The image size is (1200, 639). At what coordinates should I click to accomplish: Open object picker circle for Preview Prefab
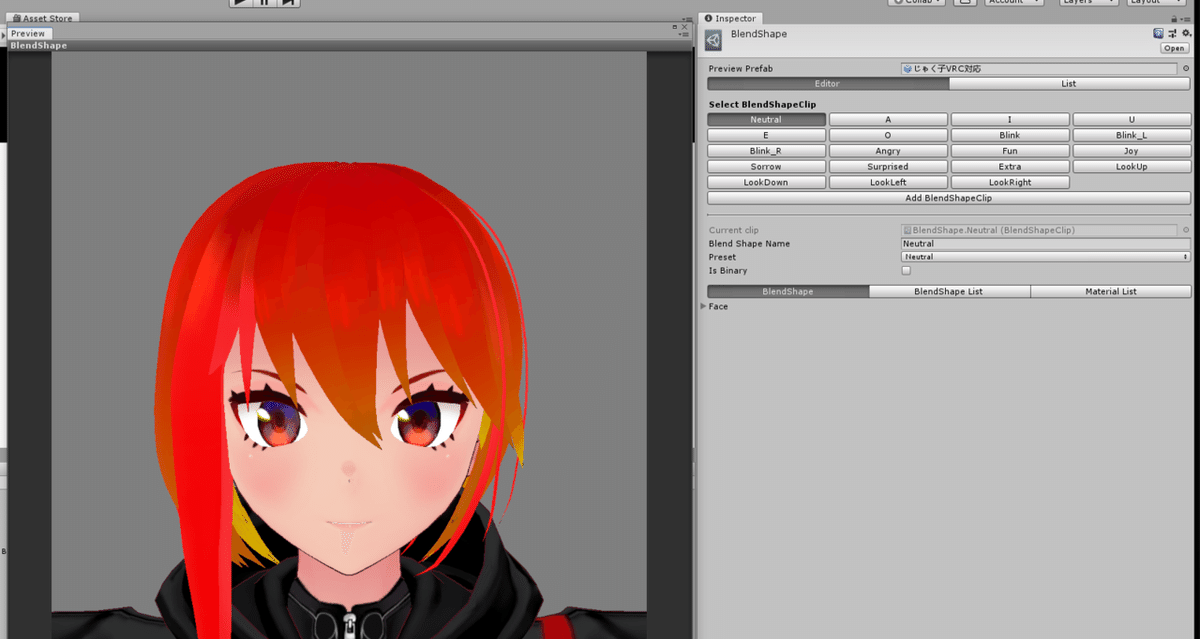[1186, 69]
